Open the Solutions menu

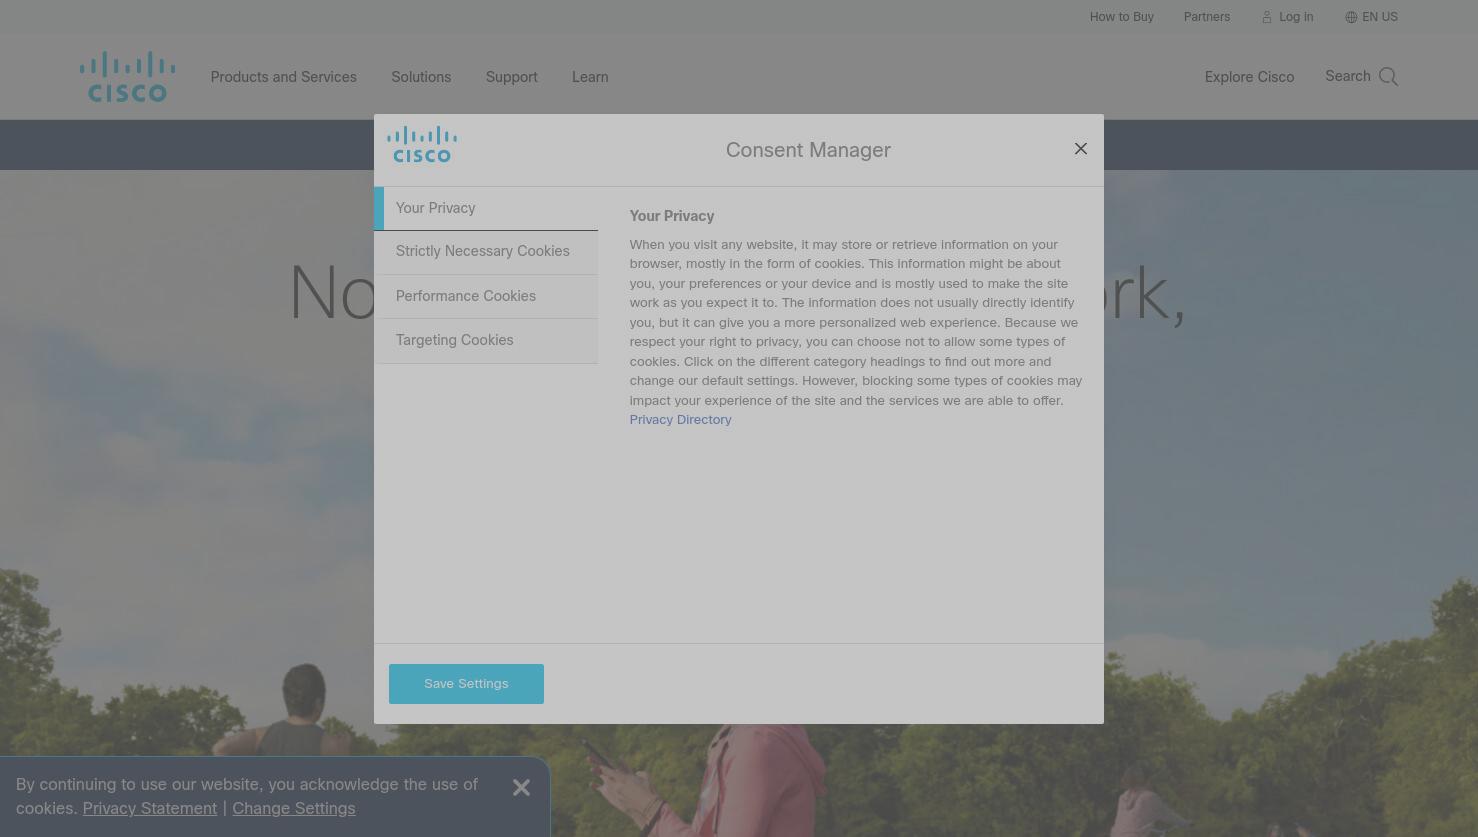tap(421, 77)
